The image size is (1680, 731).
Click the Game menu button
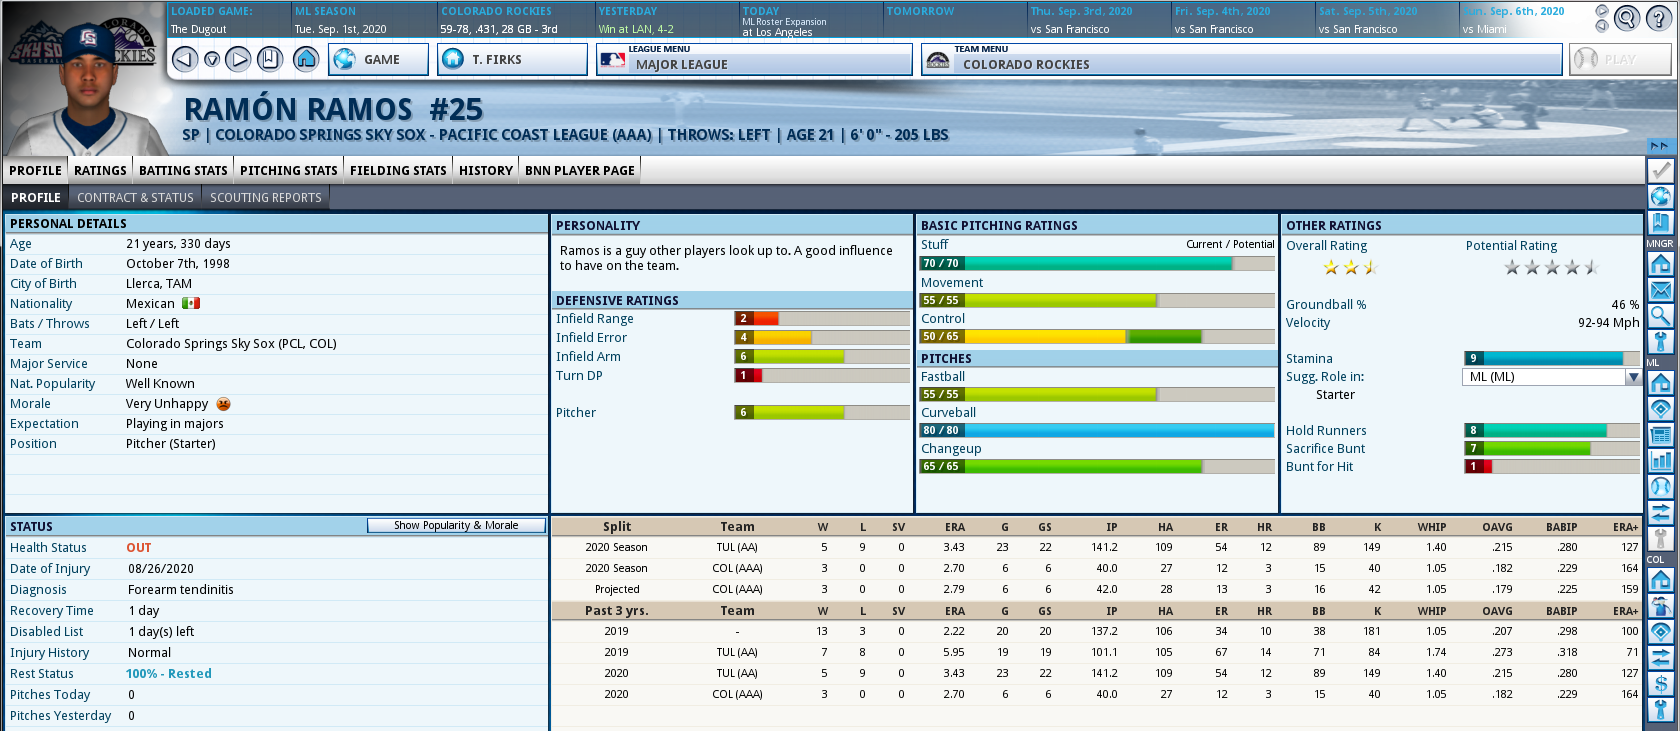(378, 60)
